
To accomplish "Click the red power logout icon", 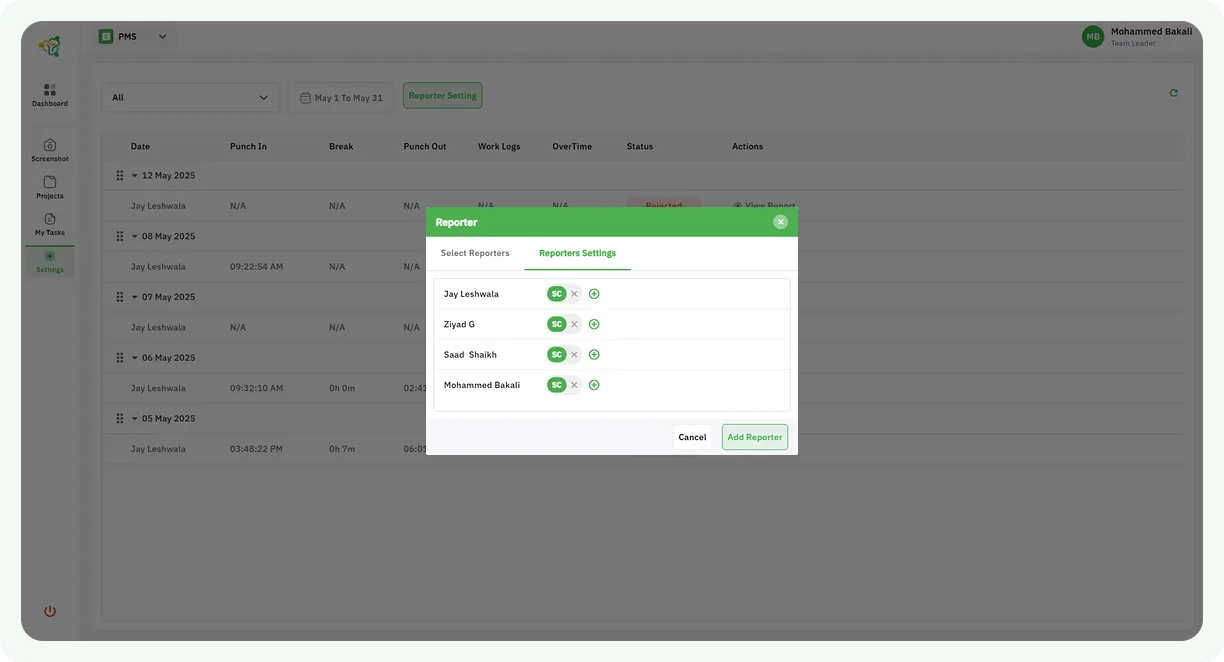I will (x=50, y=611).
